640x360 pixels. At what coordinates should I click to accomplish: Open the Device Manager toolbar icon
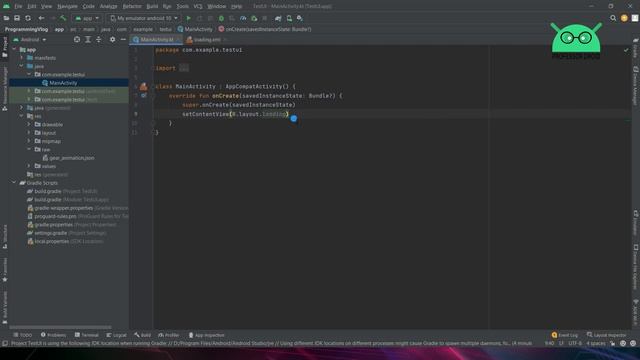click(289, 18)
